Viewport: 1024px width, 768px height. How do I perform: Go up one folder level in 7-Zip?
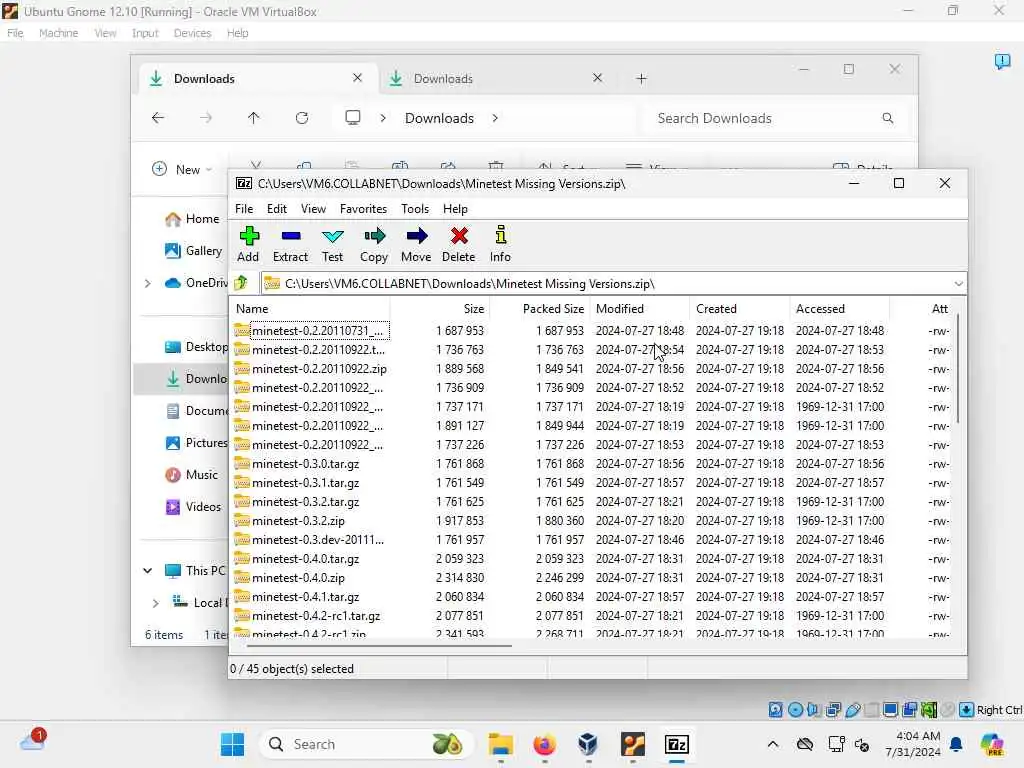tap(241, 283)
